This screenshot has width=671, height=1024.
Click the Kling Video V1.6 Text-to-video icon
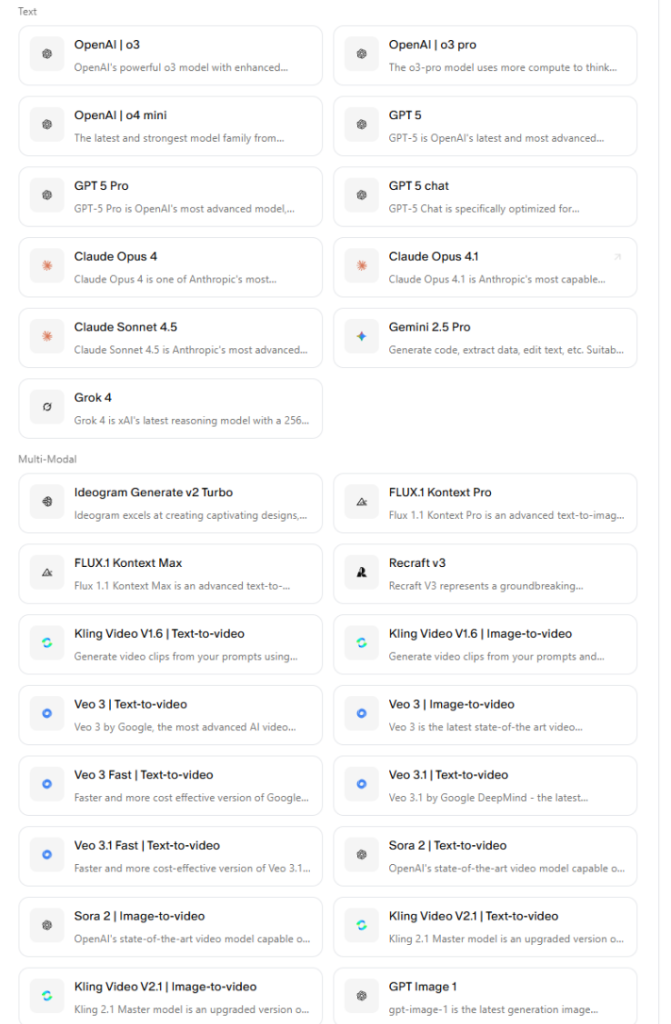47,643
